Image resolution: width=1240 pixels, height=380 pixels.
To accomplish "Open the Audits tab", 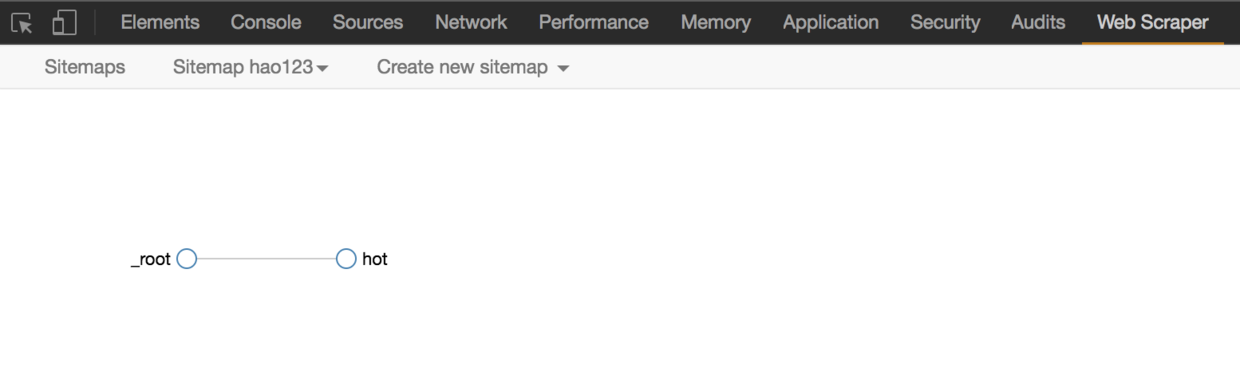I will pos(1038,22).
